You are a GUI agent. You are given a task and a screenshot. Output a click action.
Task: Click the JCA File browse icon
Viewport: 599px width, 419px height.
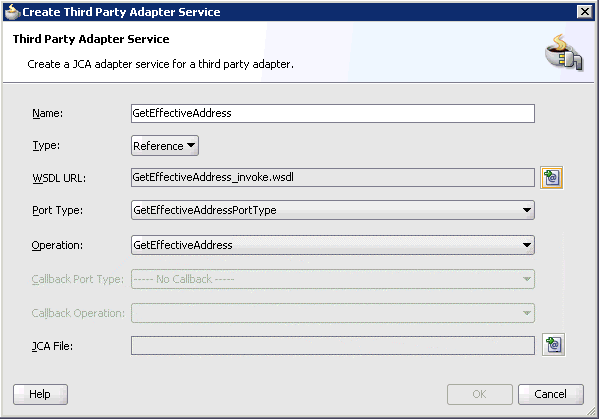coord(553,345)
